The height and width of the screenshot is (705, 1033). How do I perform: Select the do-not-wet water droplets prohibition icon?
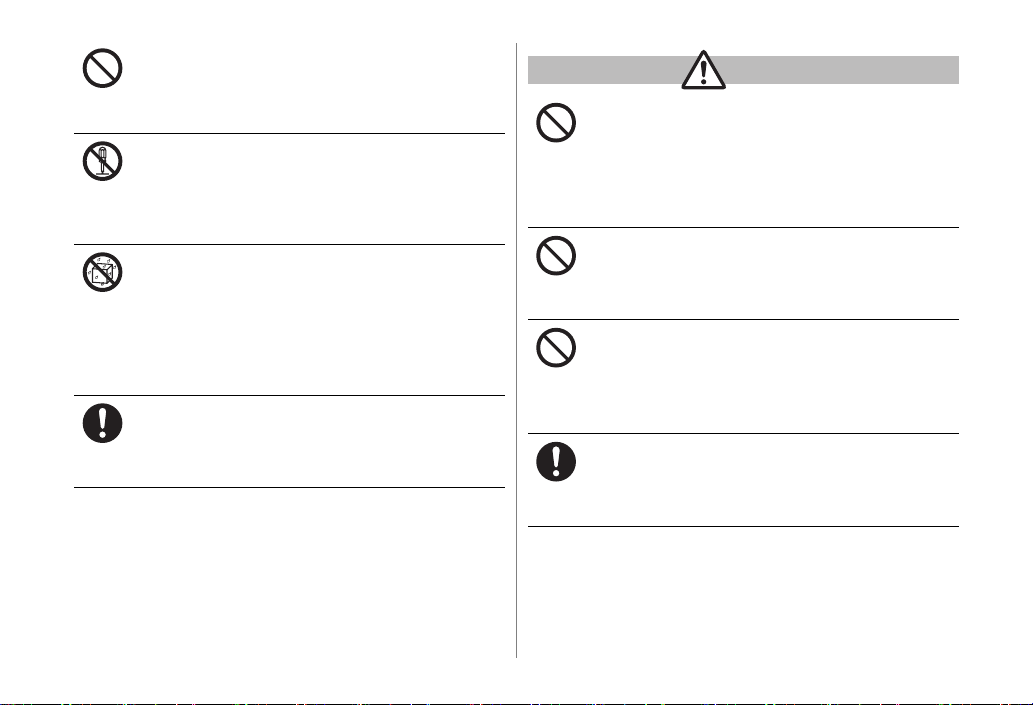[102, 272]
